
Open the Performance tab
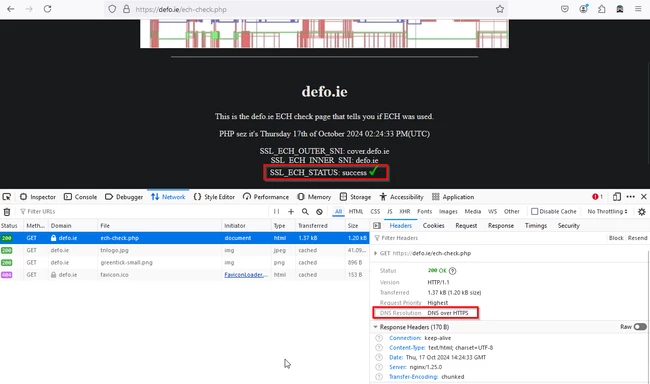[266, 197]
